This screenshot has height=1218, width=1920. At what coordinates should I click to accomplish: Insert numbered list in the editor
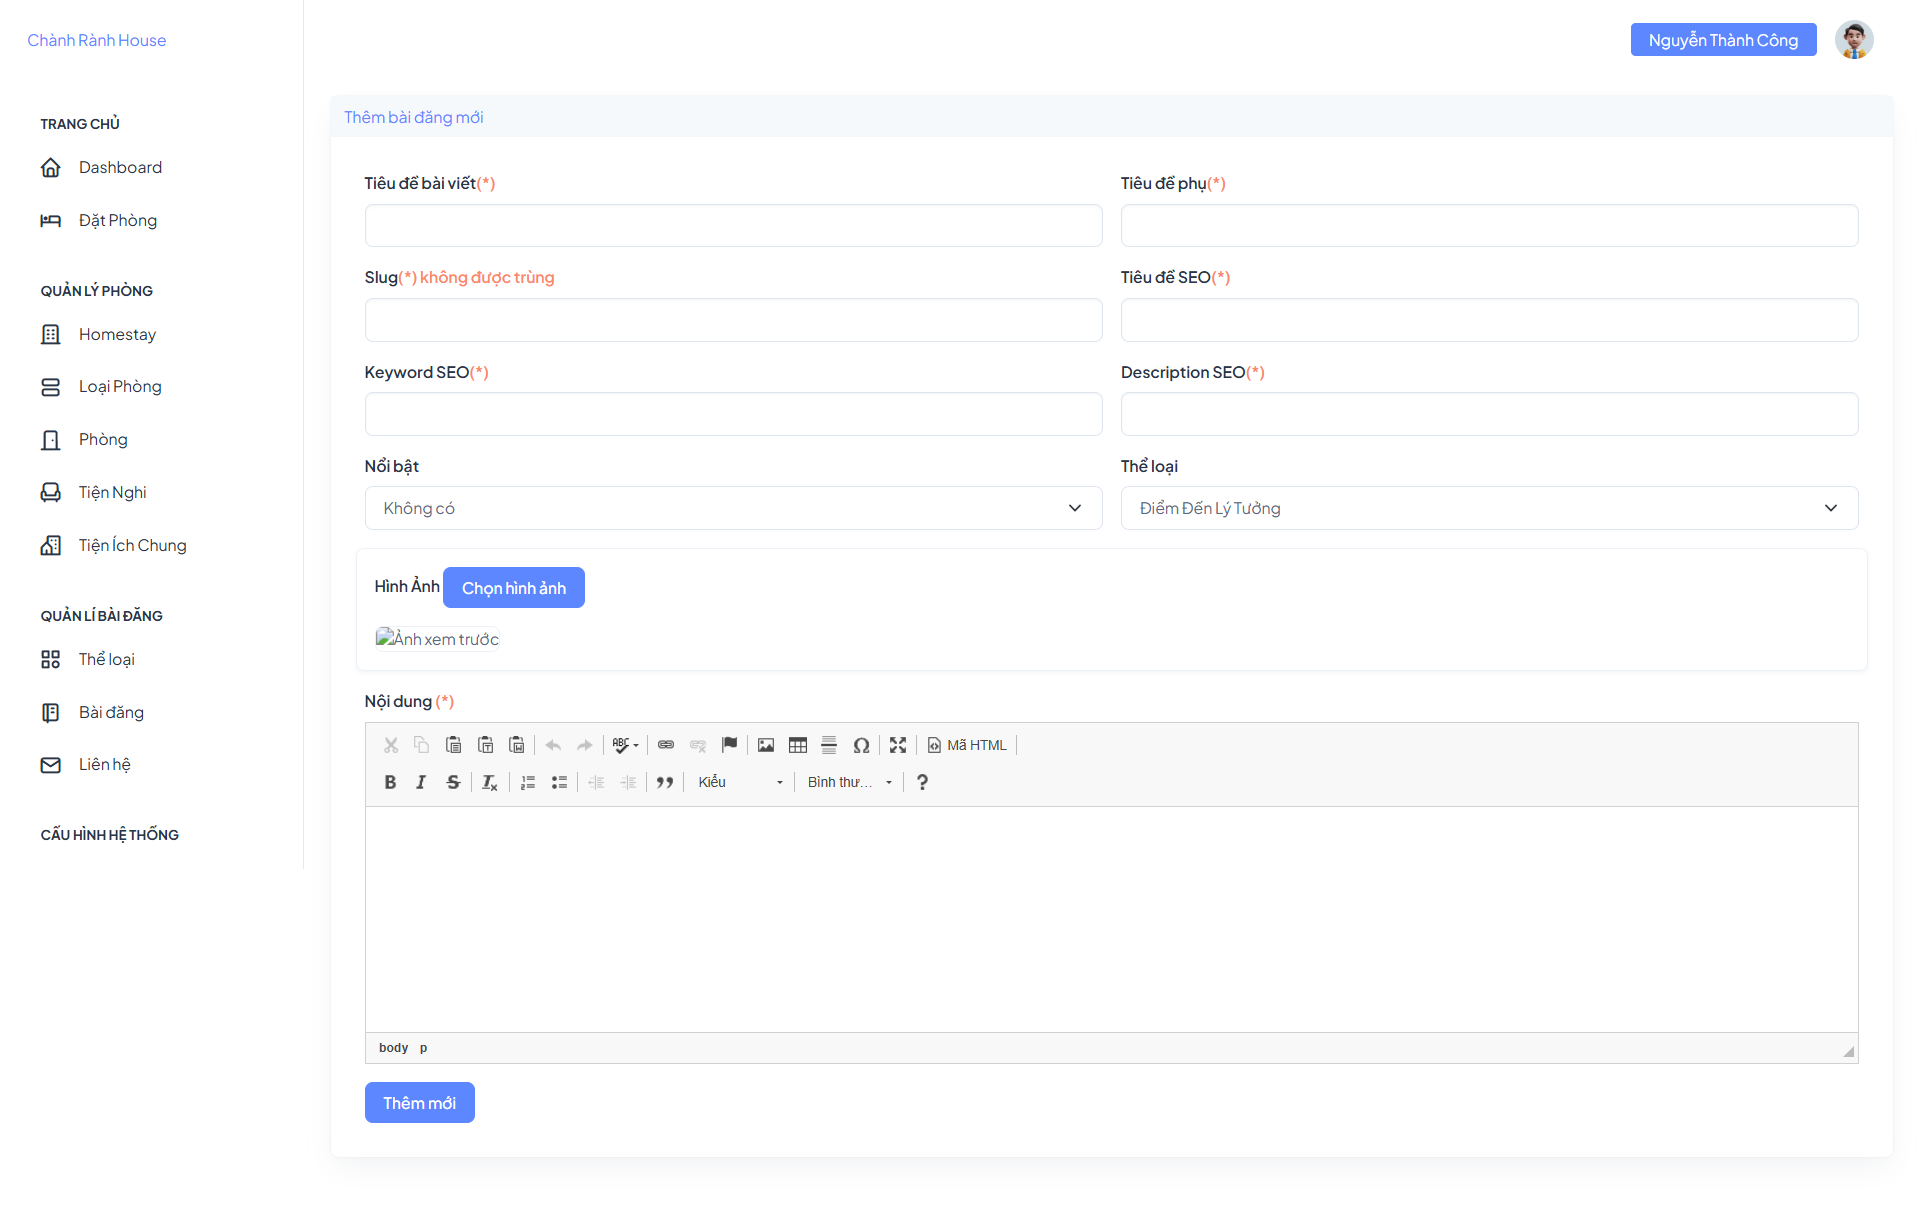[528, 782]
